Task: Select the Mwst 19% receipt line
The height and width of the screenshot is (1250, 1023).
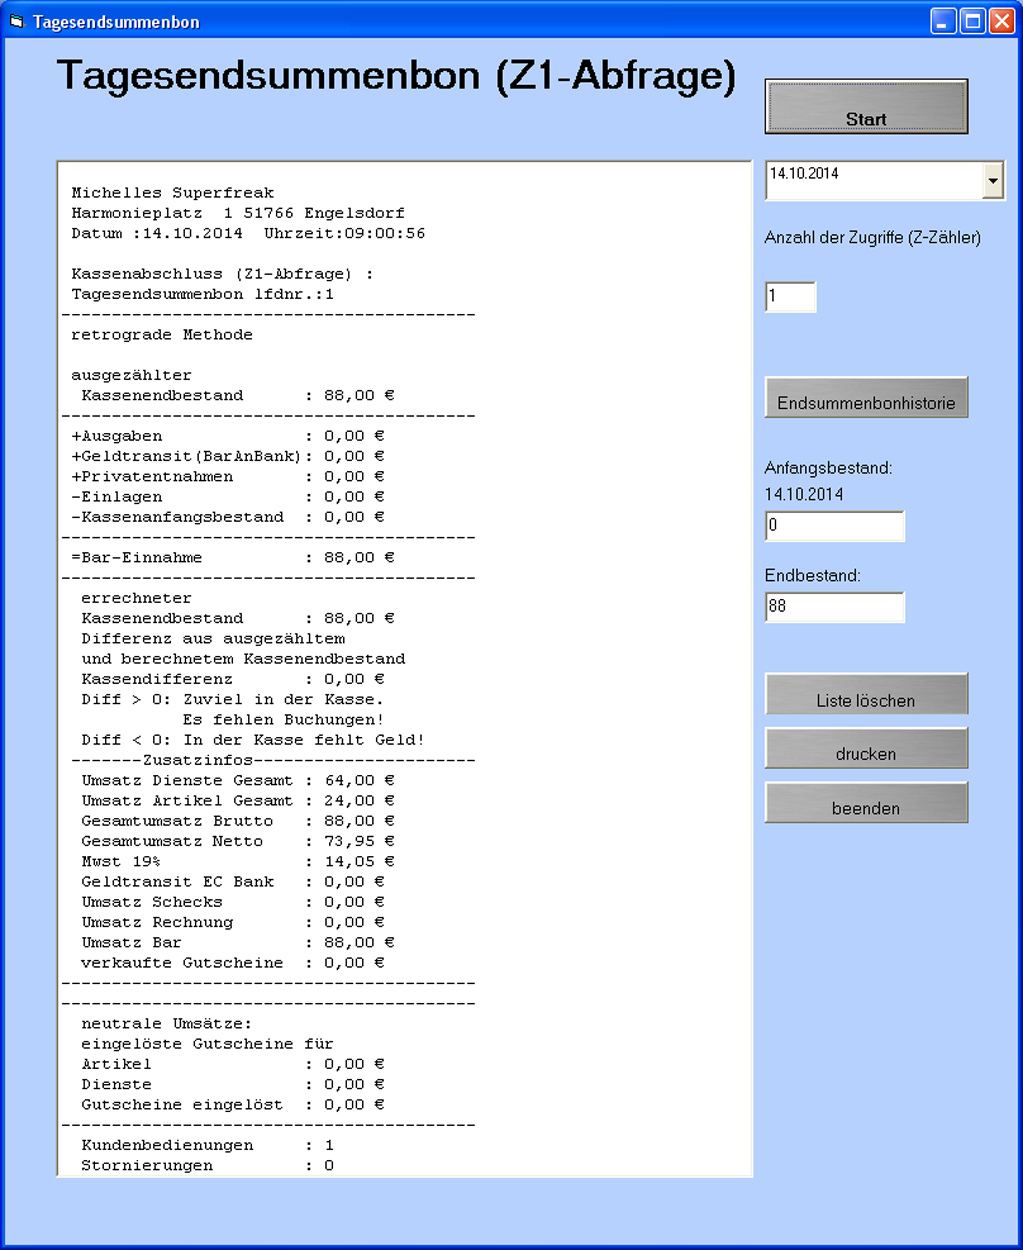Action: click(238, 861)
